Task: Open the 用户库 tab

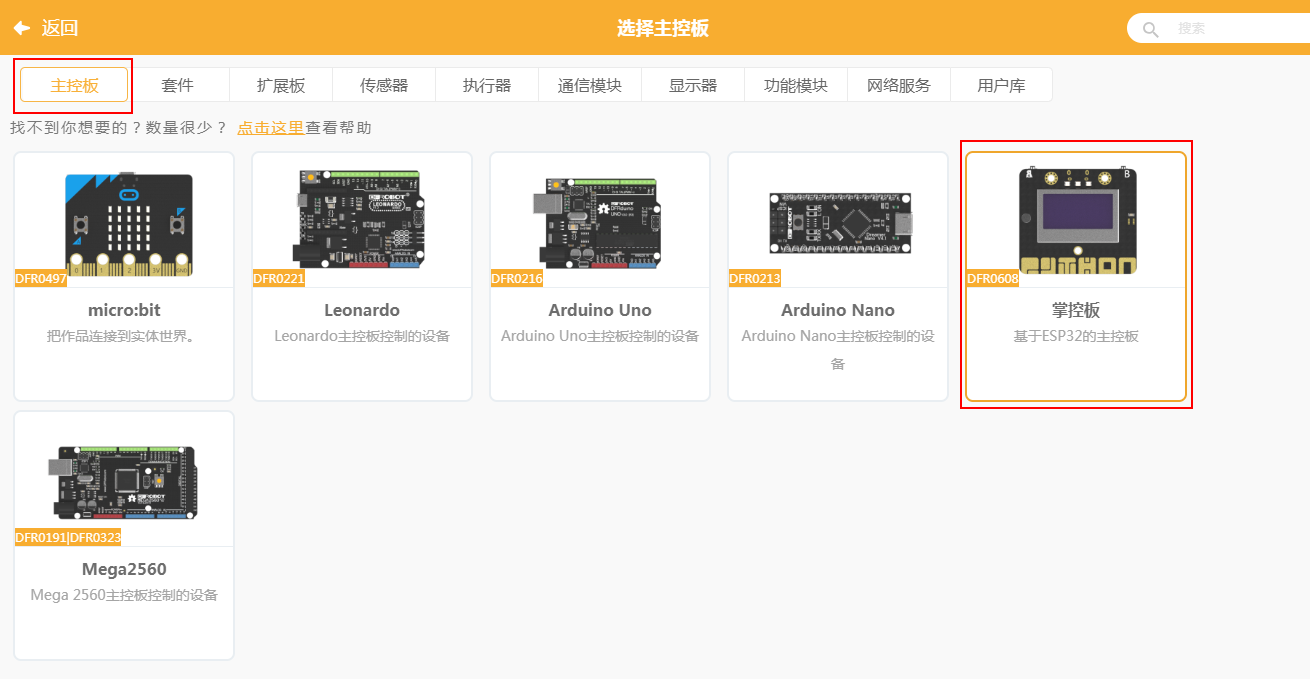Action: [1001, 85]
